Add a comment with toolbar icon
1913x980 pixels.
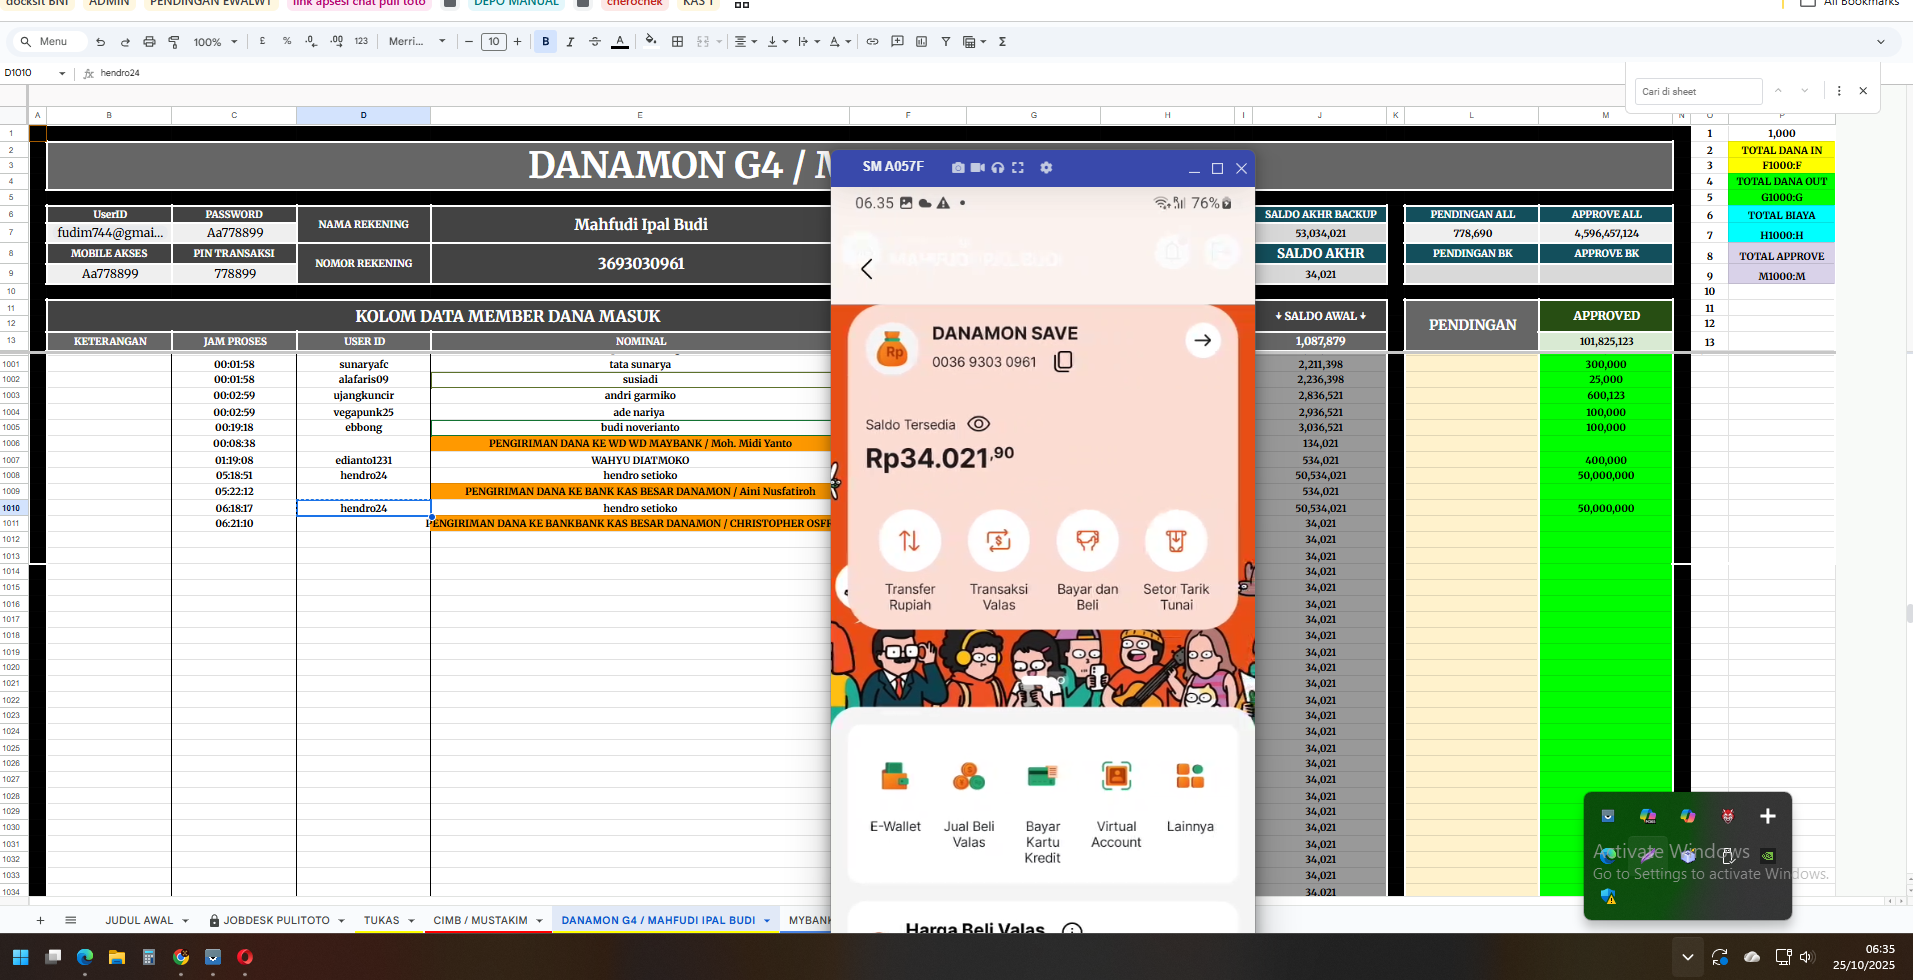tap(897, 41)
